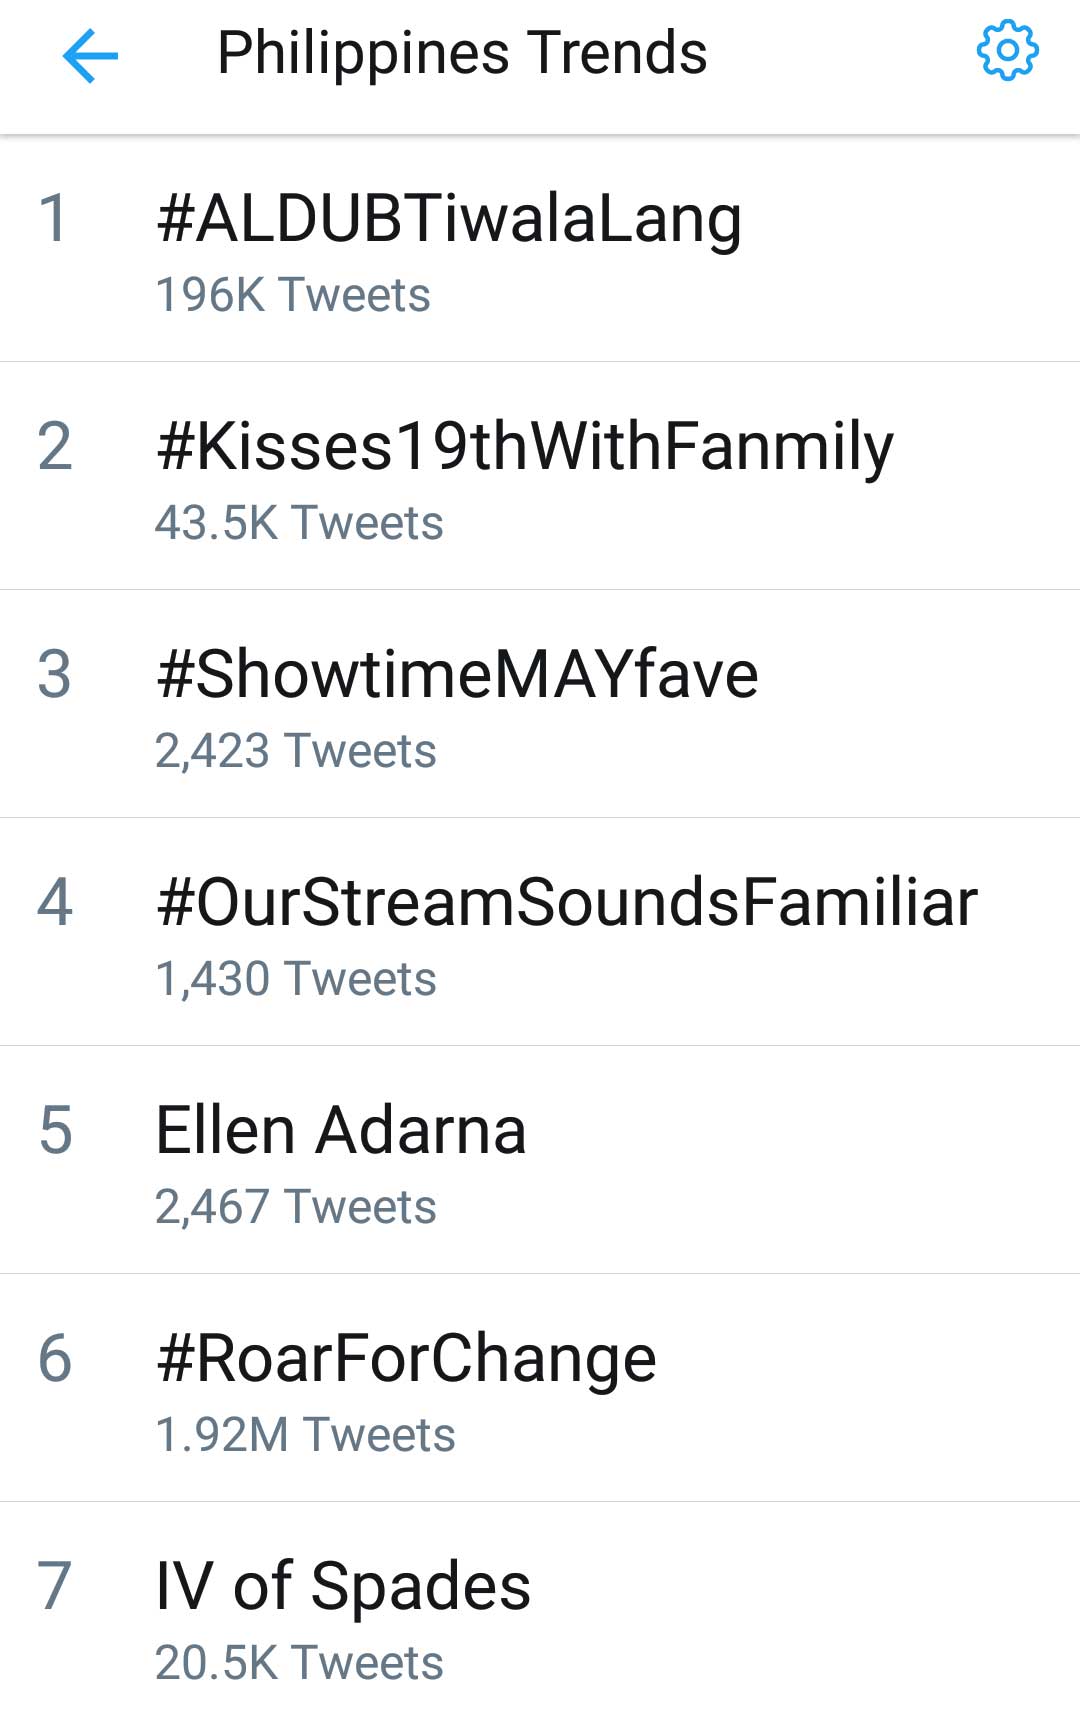View the #ShowtimeMAYfave trend
This screenshot has width=1080, height=1720.
coord(457,675)
